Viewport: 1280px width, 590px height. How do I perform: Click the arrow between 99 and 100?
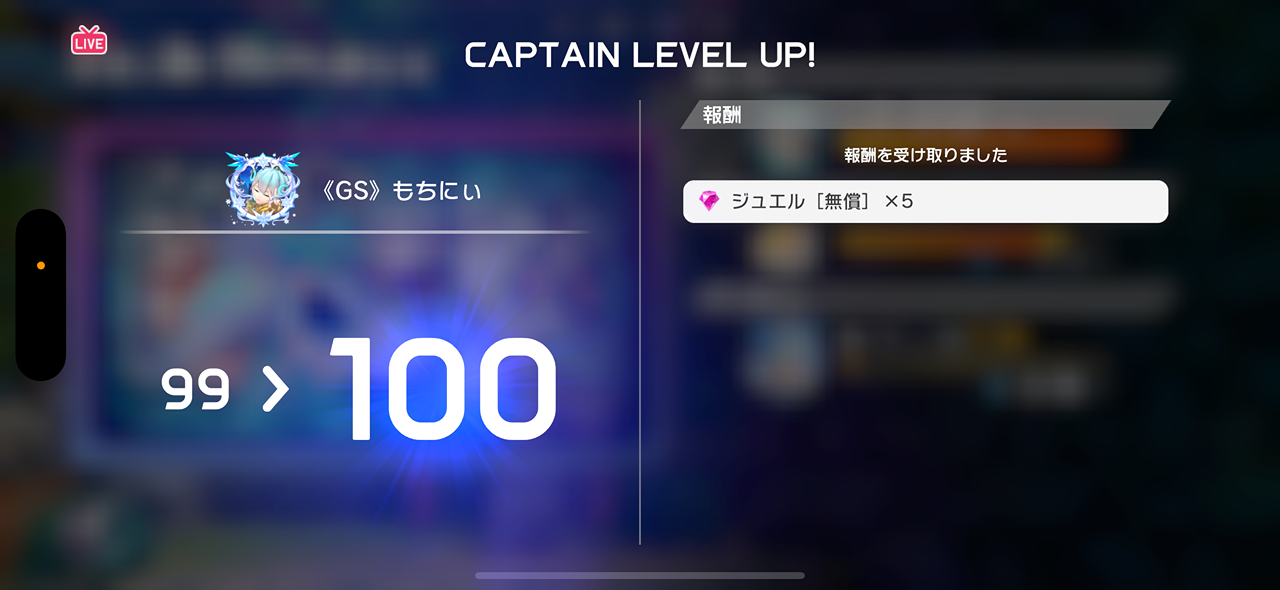point(275,390)
